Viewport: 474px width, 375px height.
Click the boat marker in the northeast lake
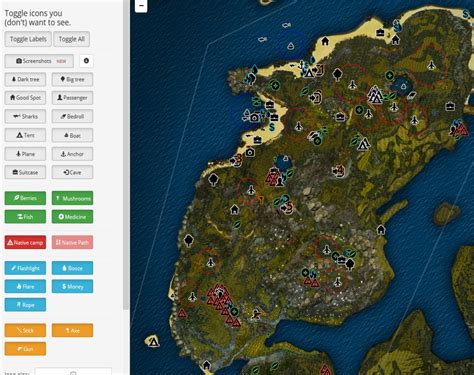click(404, 86)
